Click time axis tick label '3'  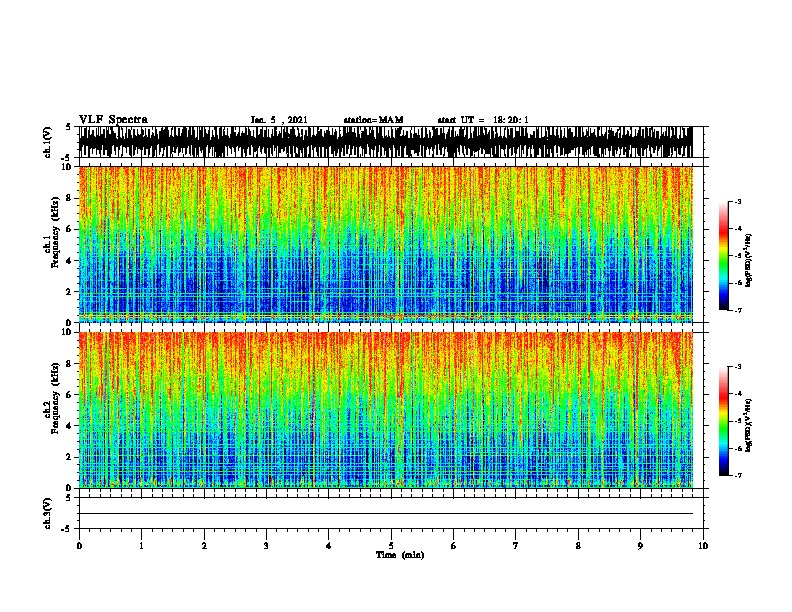pyautogui.click(x=266, y=546)
